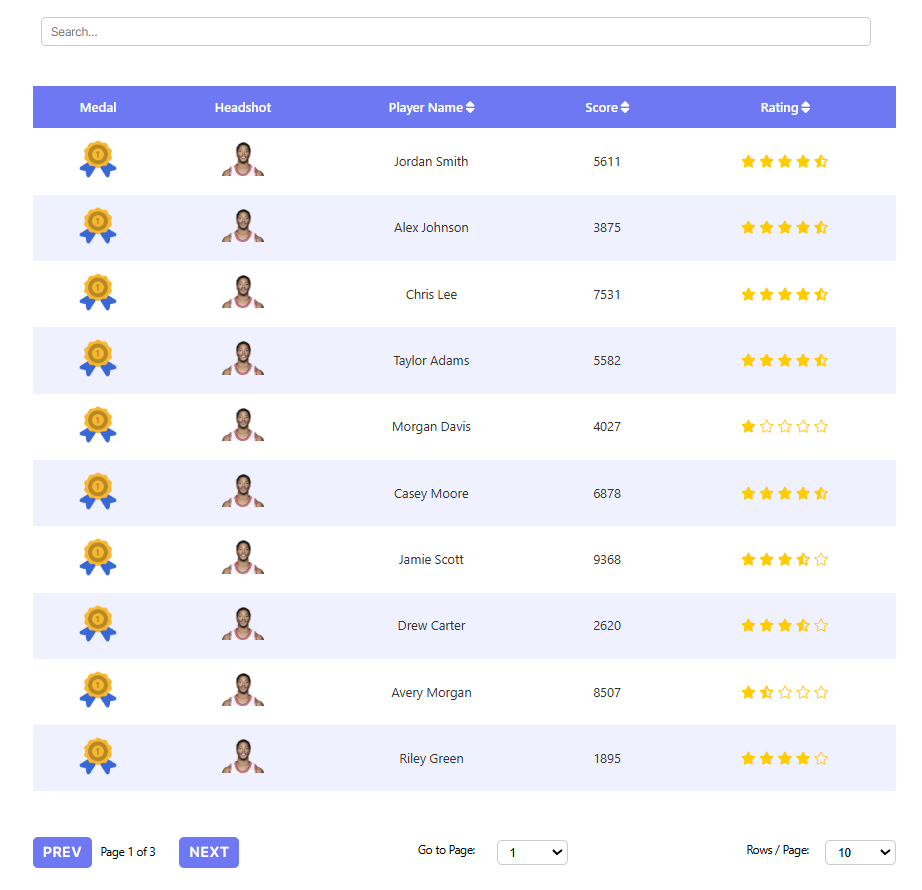Click the medal icon in Chris Lee's row
922x890 pixels.
[98, 292]
